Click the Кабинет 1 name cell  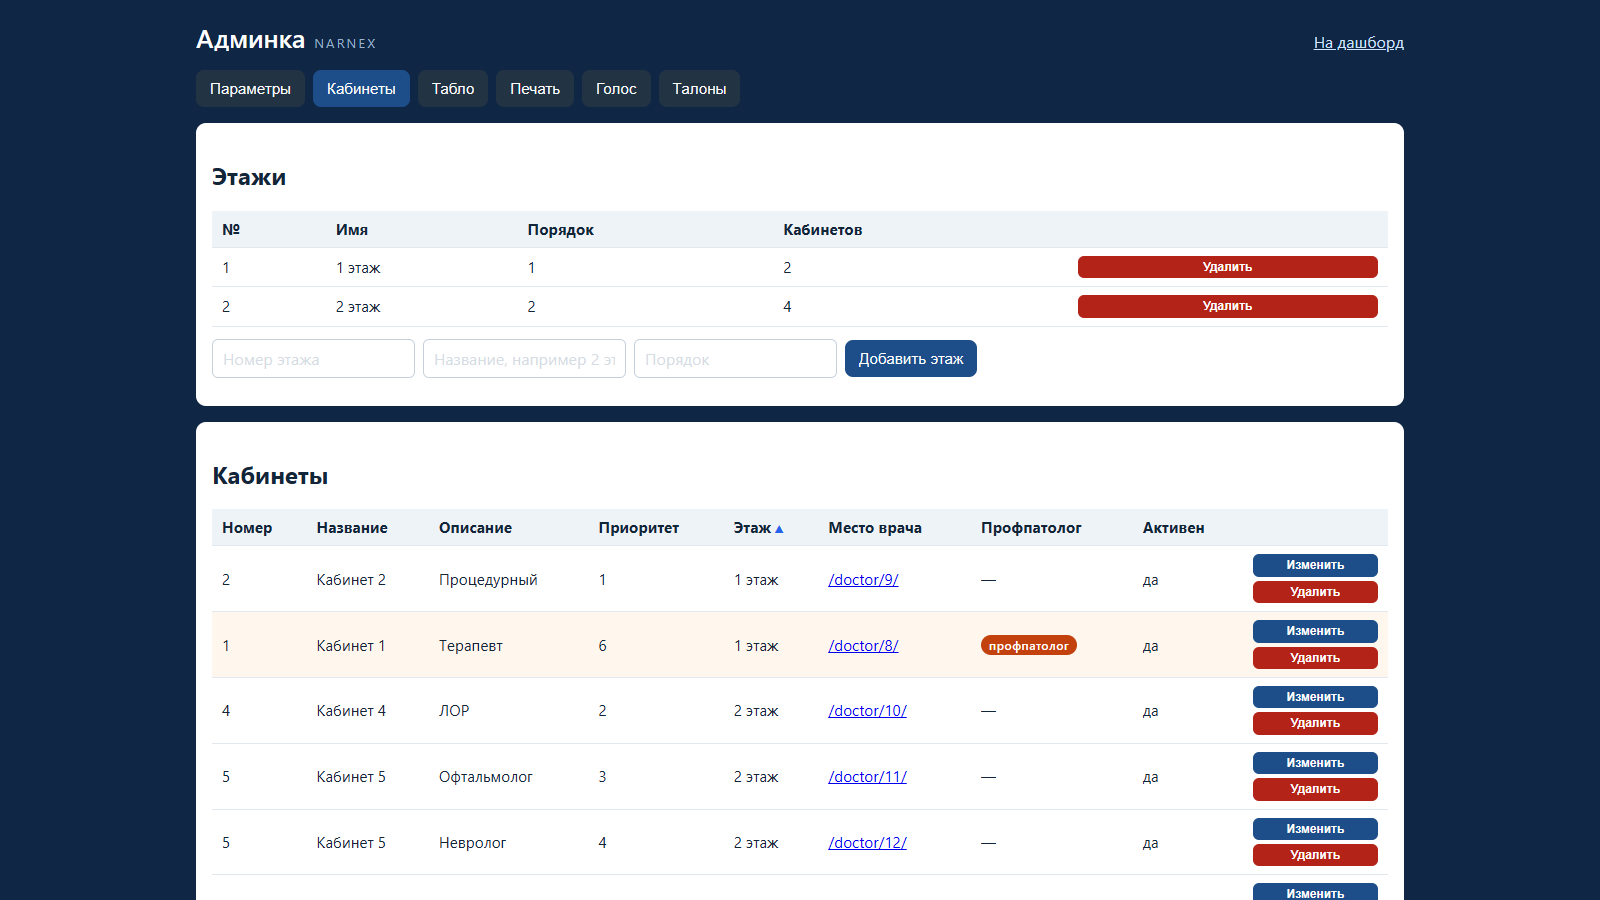click(x=351, y=646)
